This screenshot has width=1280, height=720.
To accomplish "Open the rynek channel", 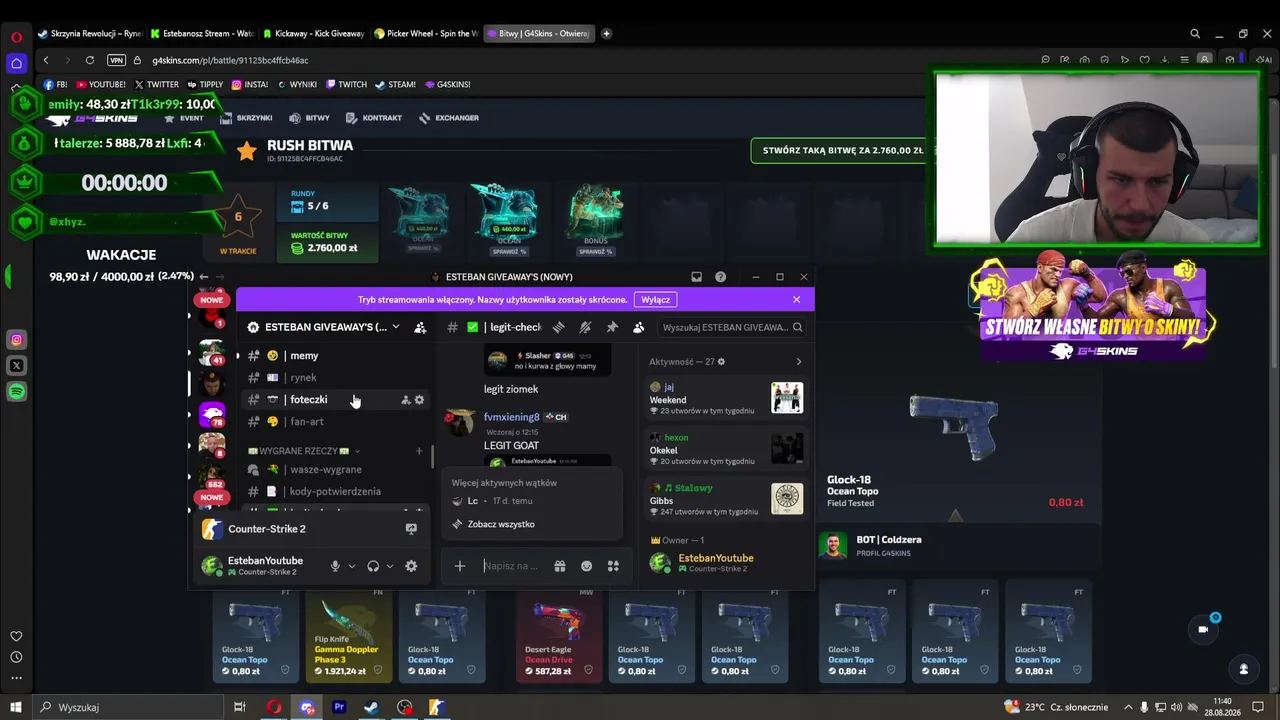I will (336, 378).
